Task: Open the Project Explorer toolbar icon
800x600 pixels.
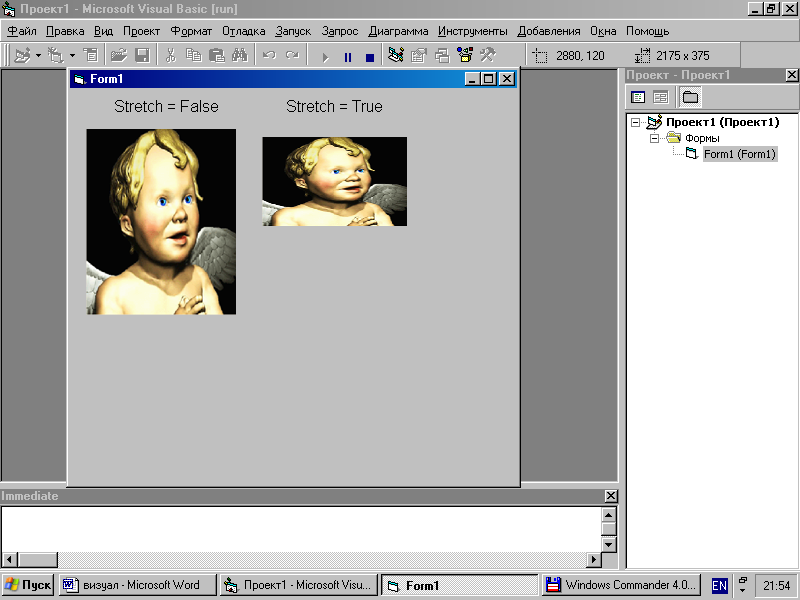Action: coord(396,55)
